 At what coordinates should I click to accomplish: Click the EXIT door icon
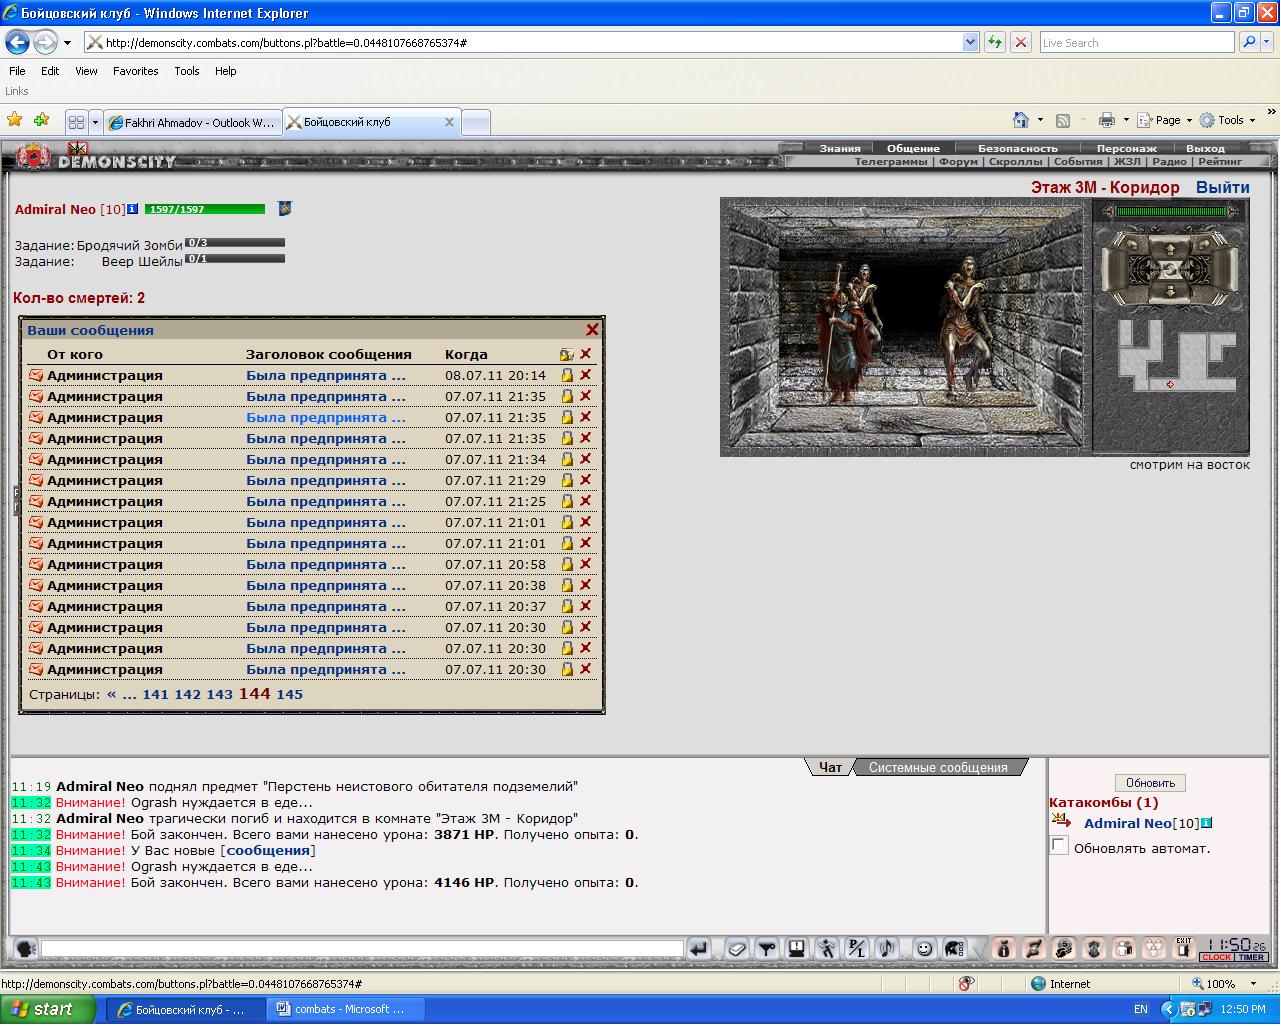(1184, 948)
